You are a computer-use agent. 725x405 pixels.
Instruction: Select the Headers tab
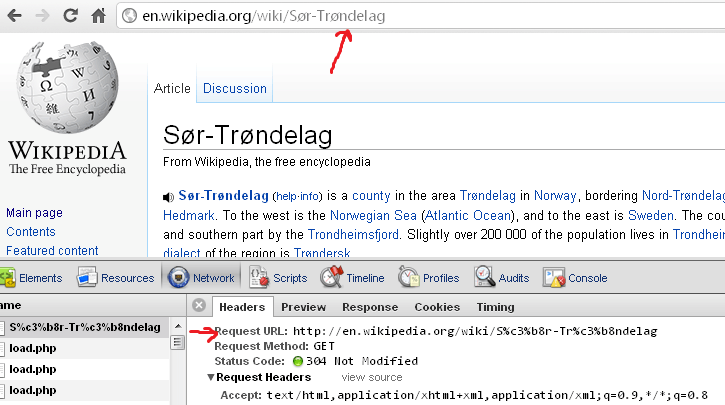[242, 307]
